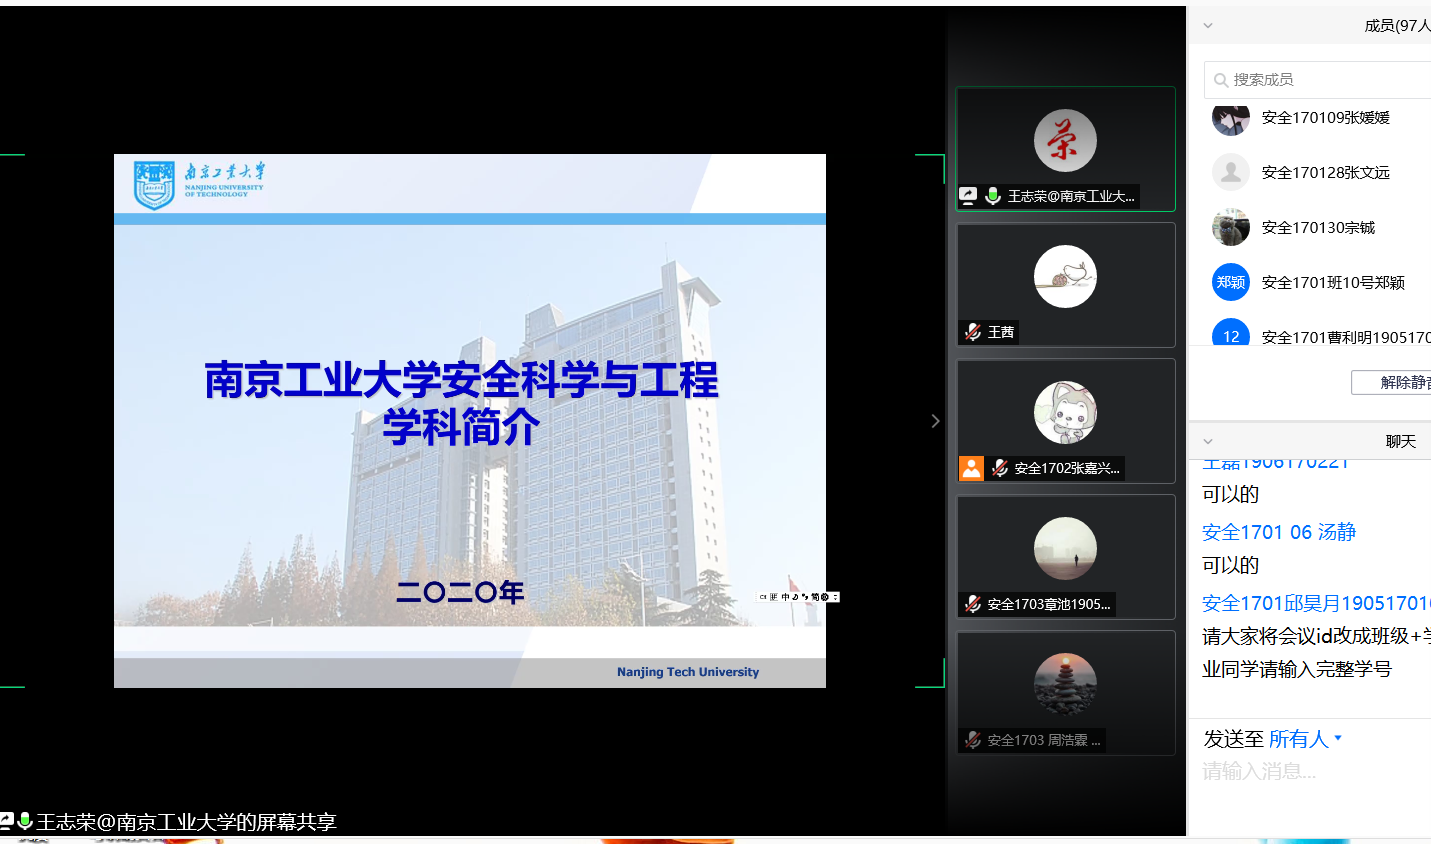Click the muted microphone icon beside 王茜
The image size is (1431, 844).
point(972,332)
